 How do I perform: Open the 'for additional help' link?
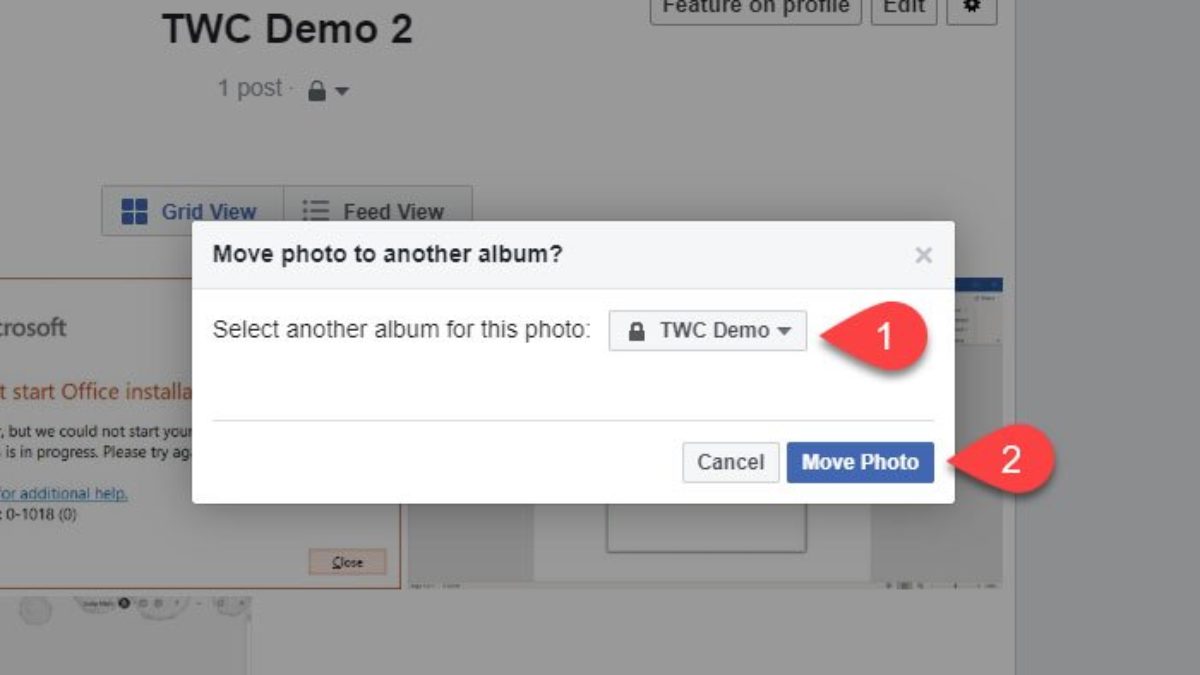coord(64,493)
